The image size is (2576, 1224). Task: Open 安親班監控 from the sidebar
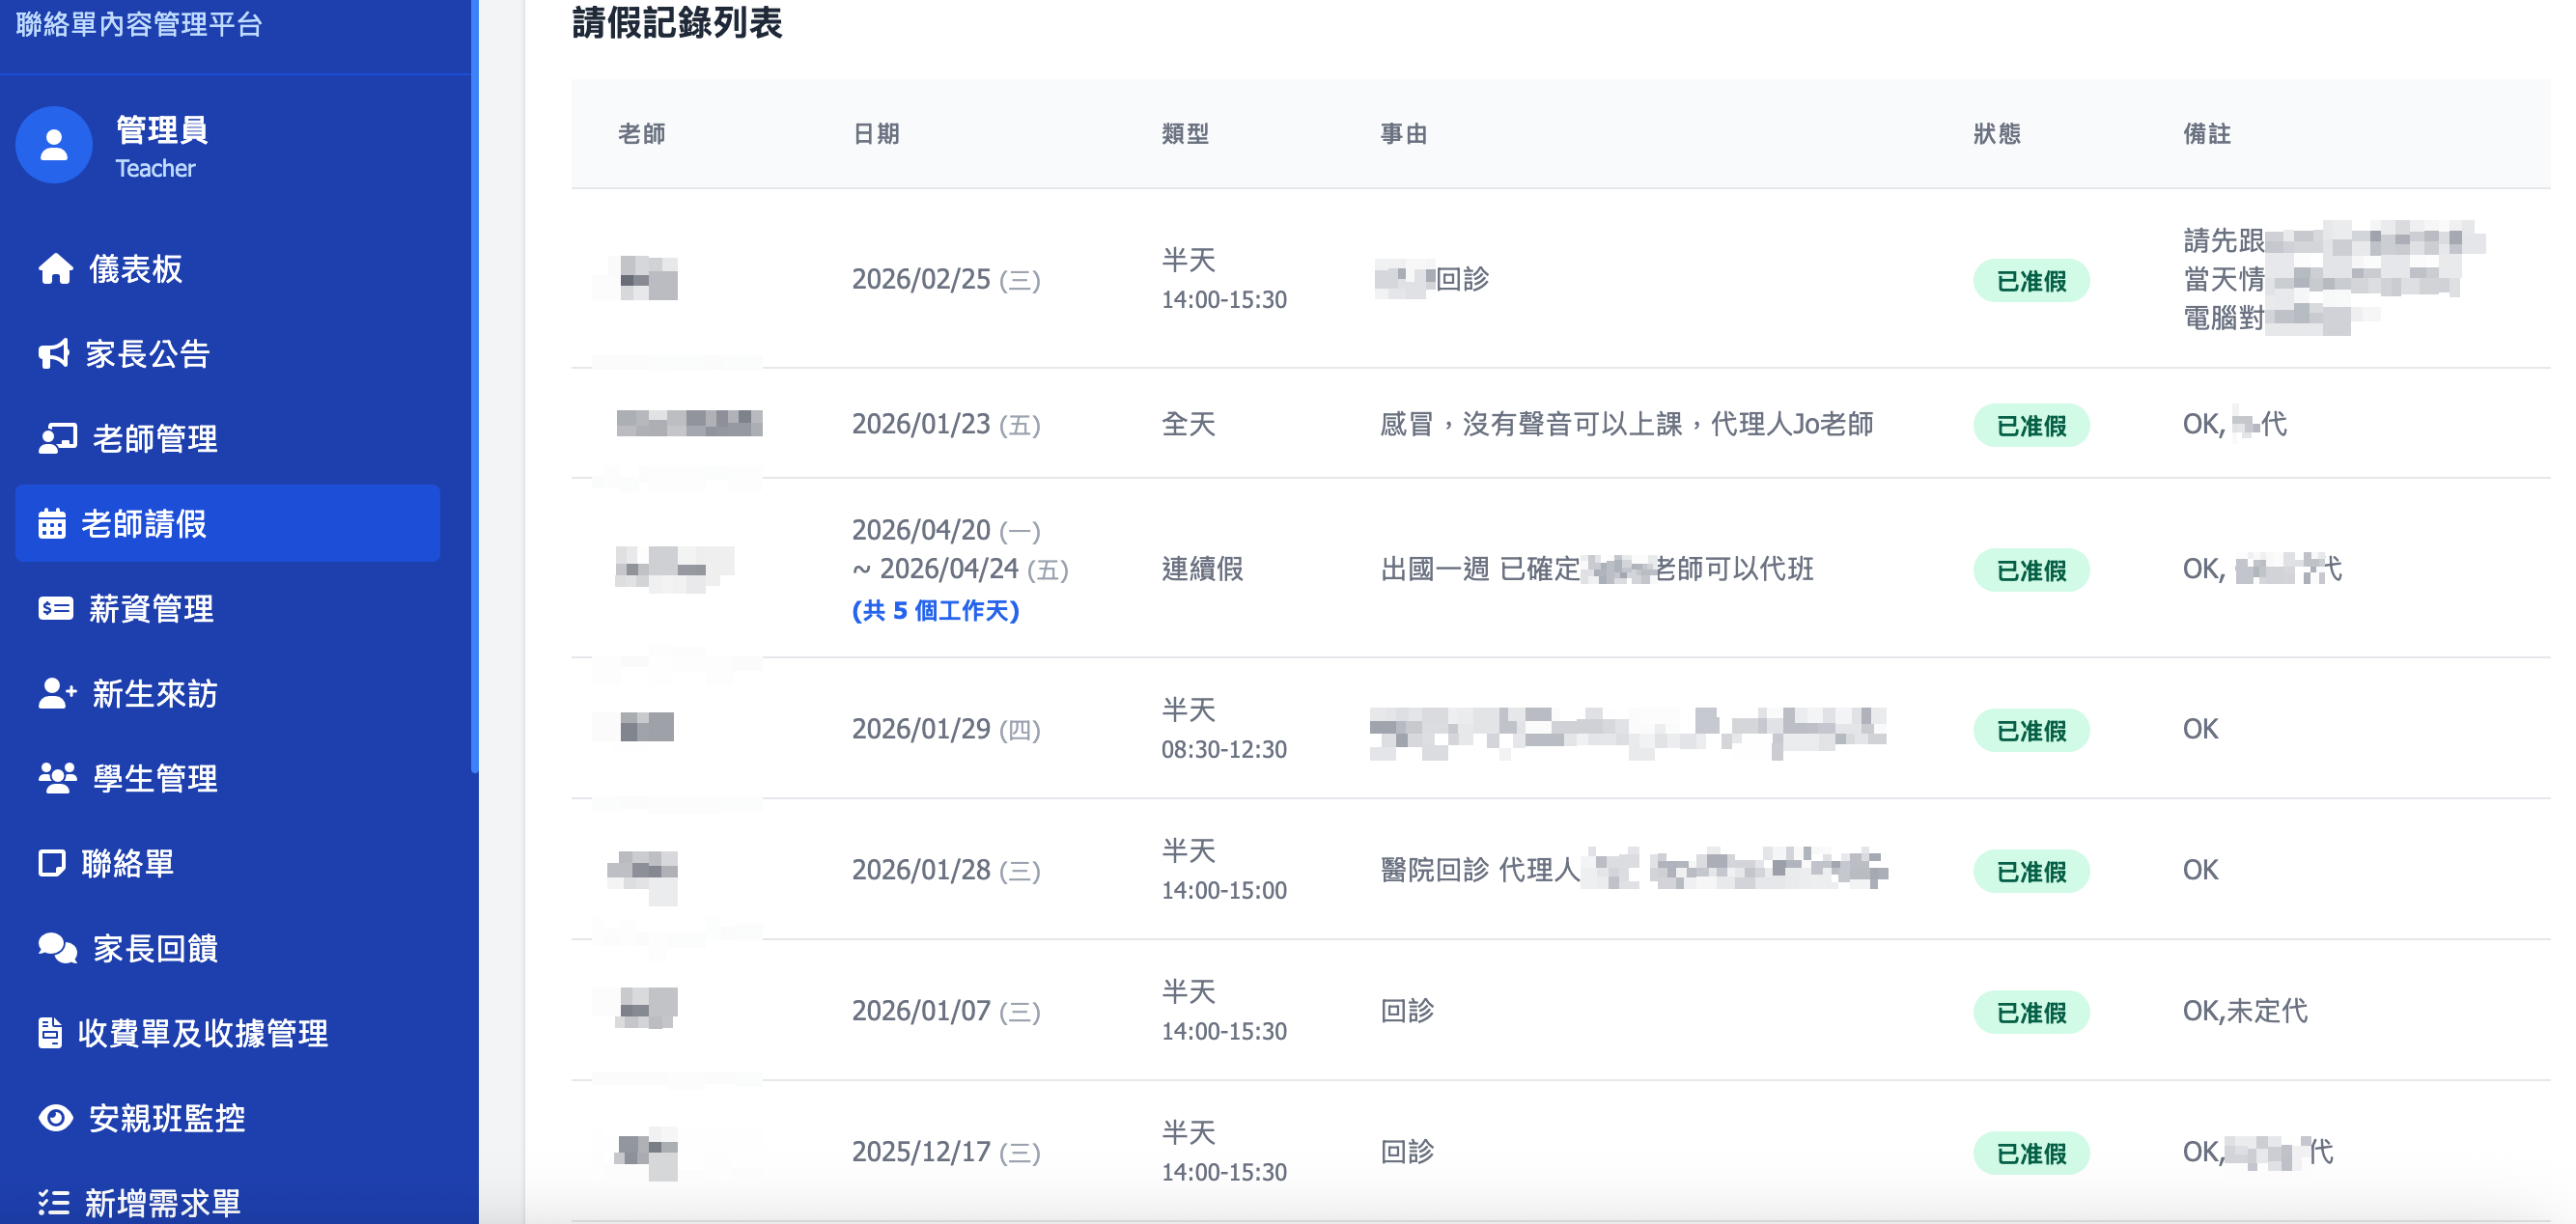[x=228, y=1118]
